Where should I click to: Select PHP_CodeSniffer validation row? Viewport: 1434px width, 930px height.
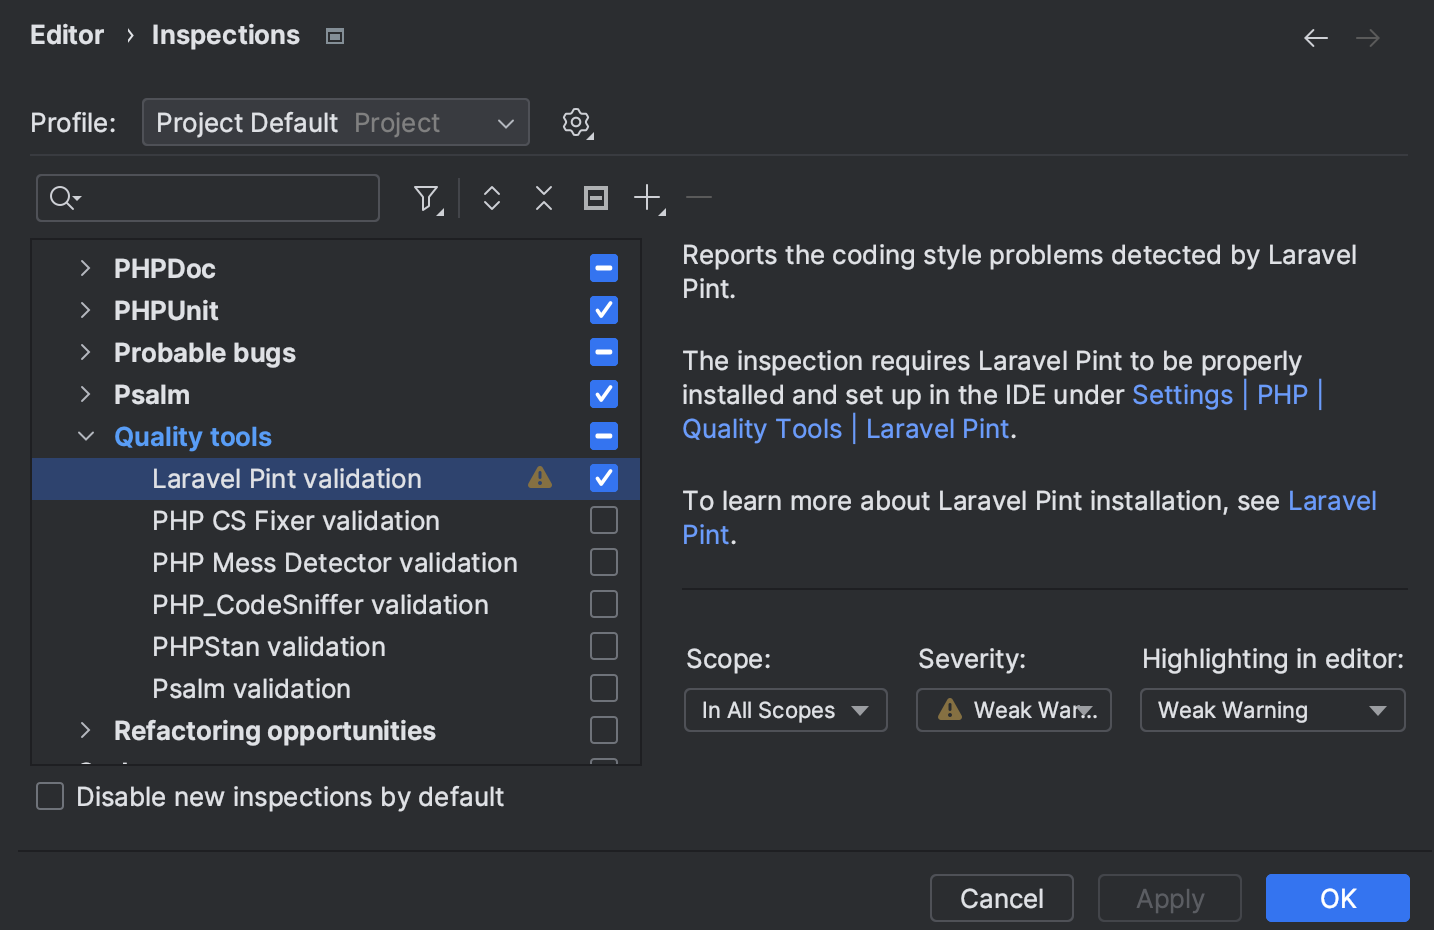tap(336, 604)
